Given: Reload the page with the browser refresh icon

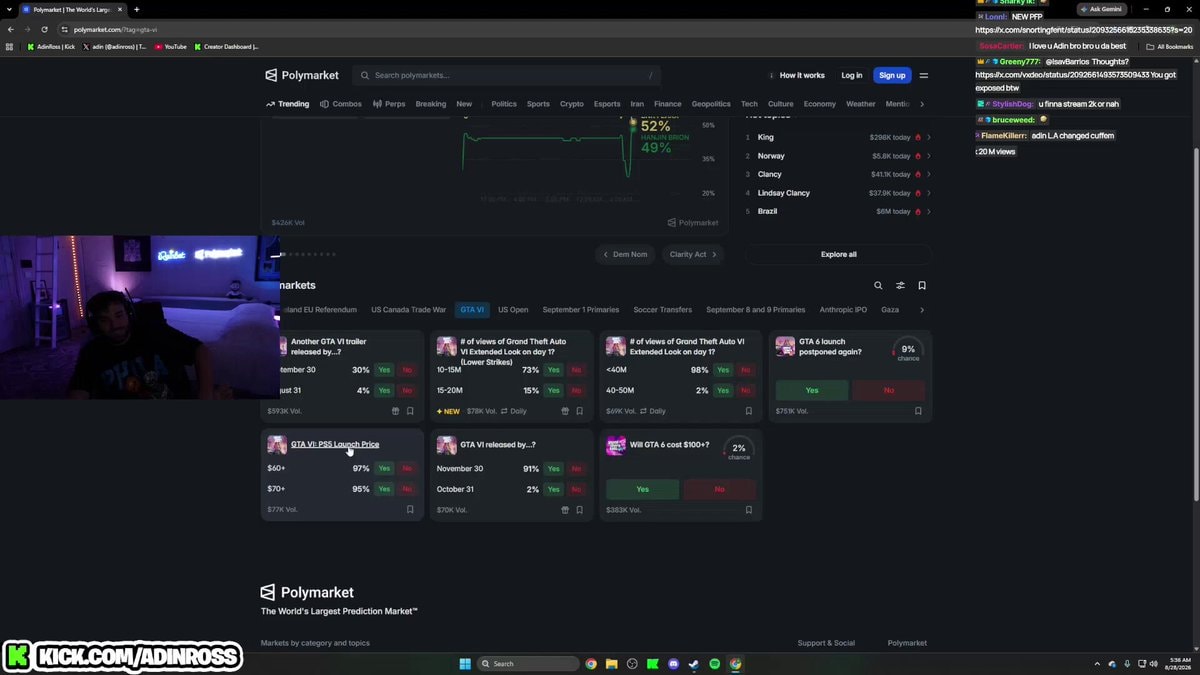Looking at the screenshot, I should click(x=44, y=29).
